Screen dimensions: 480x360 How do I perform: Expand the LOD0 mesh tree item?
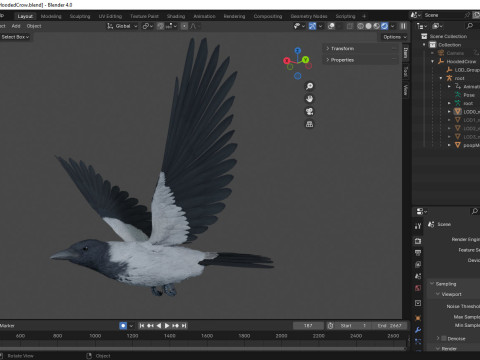(449, 112)
